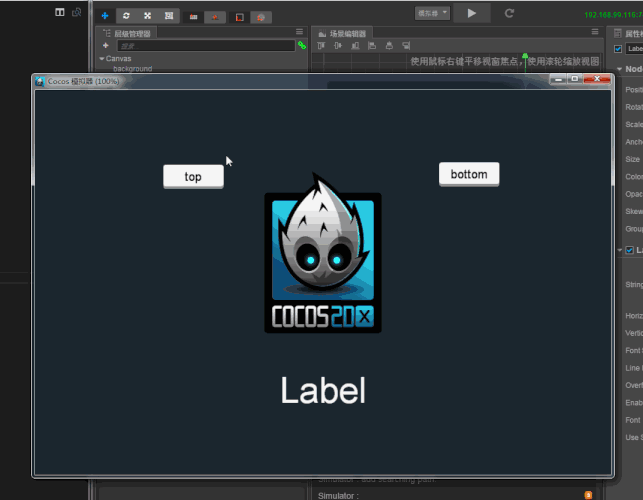Open the preview platform dropdown
The width and height of the screenshot is (643, 500).
[433, 14]
